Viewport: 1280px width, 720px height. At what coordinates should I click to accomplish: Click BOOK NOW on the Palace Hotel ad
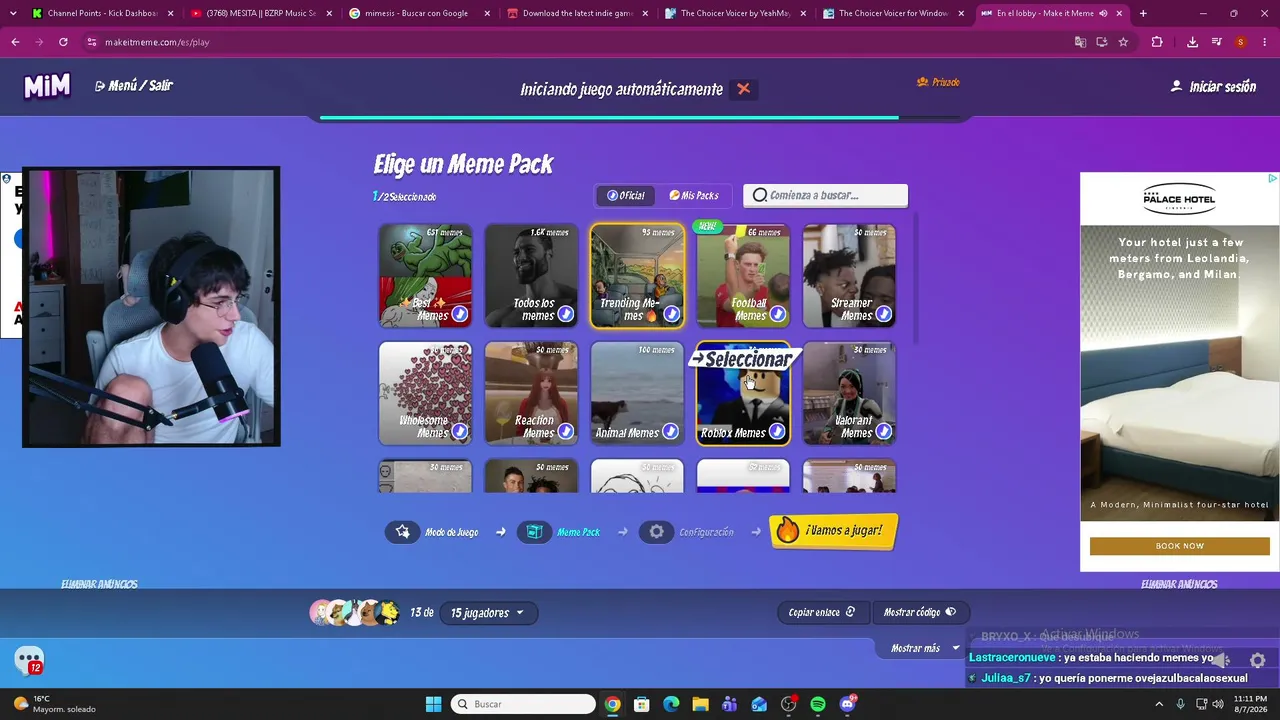(1180, 546)
